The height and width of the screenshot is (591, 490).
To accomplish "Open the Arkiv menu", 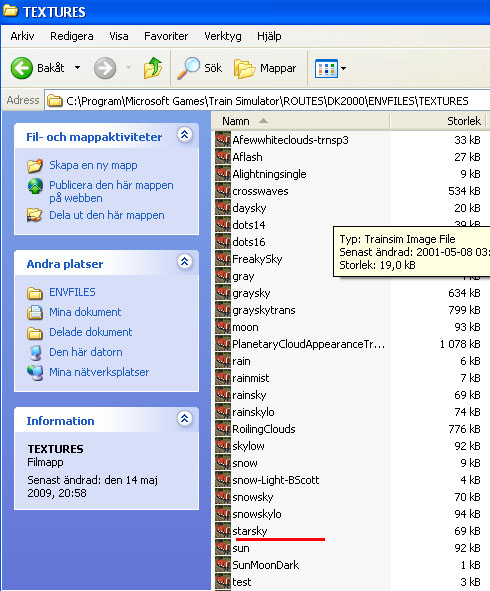I will 22,36.
